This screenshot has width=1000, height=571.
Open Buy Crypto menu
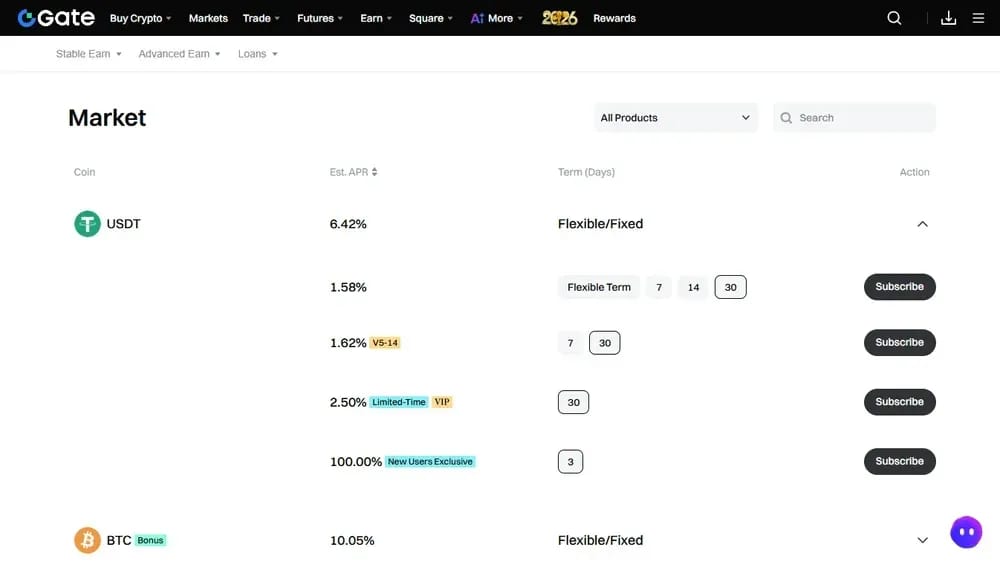140,18
